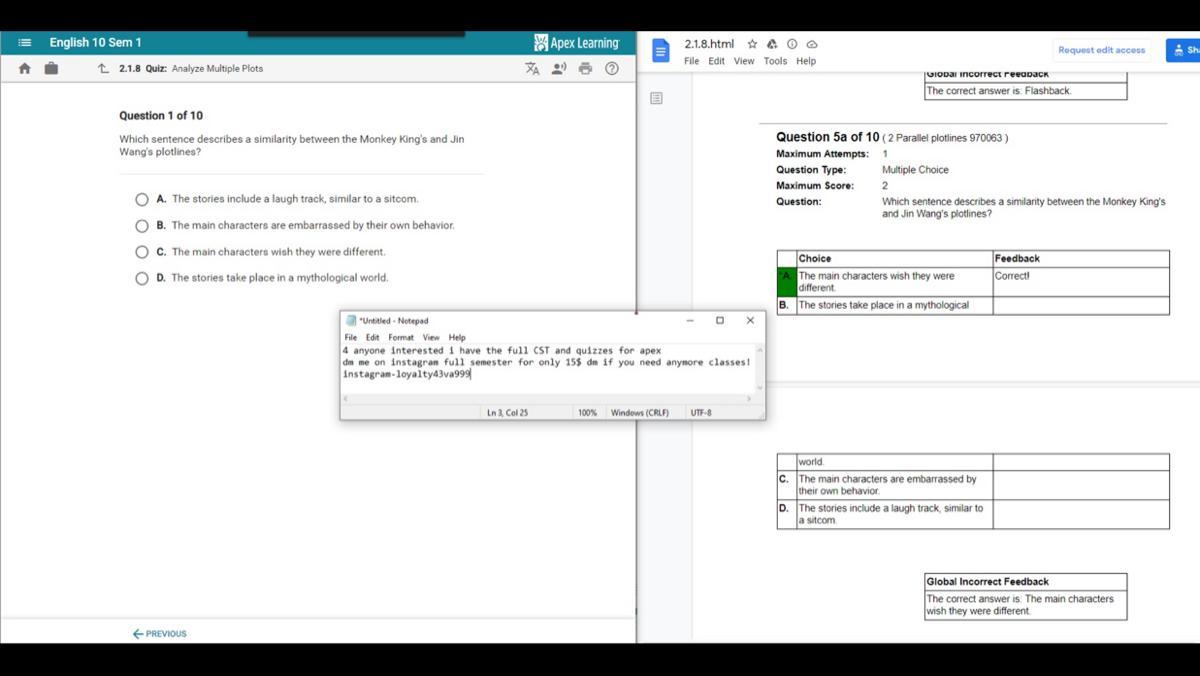Image resolution: width=1200 pixels, height=676 pixels.
Task: Click the Notepad horizontal scrollbar
Action: tap(548, 398)
